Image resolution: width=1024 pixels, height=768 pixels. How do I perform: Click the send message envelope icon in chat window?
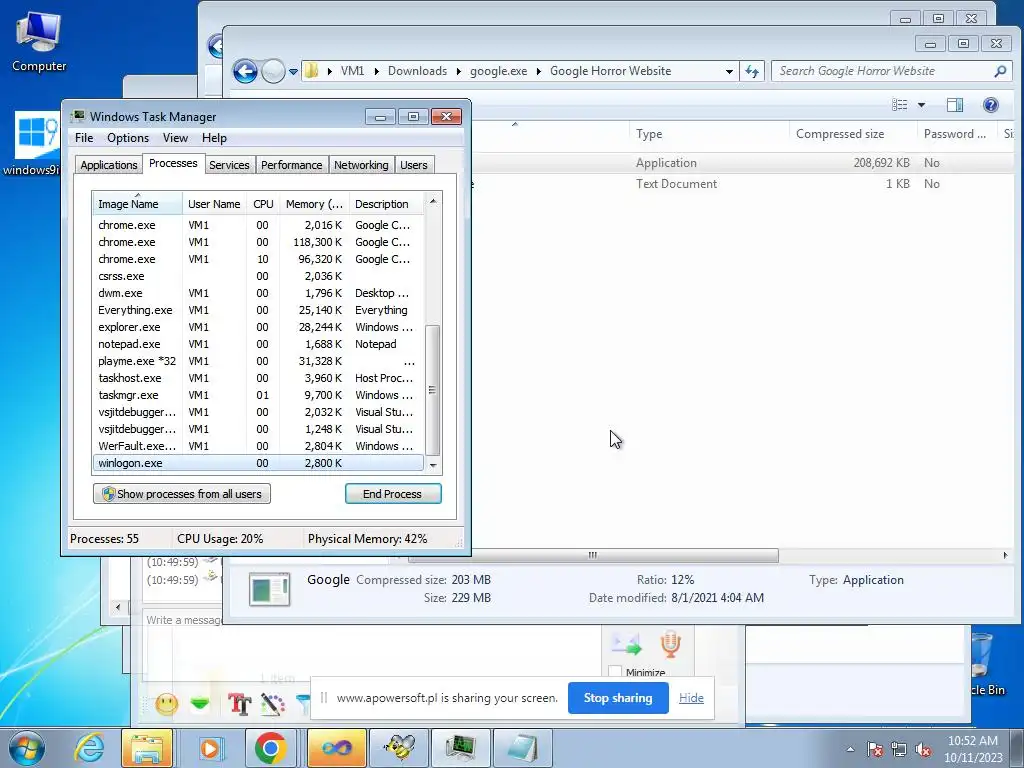pos(626,645)
